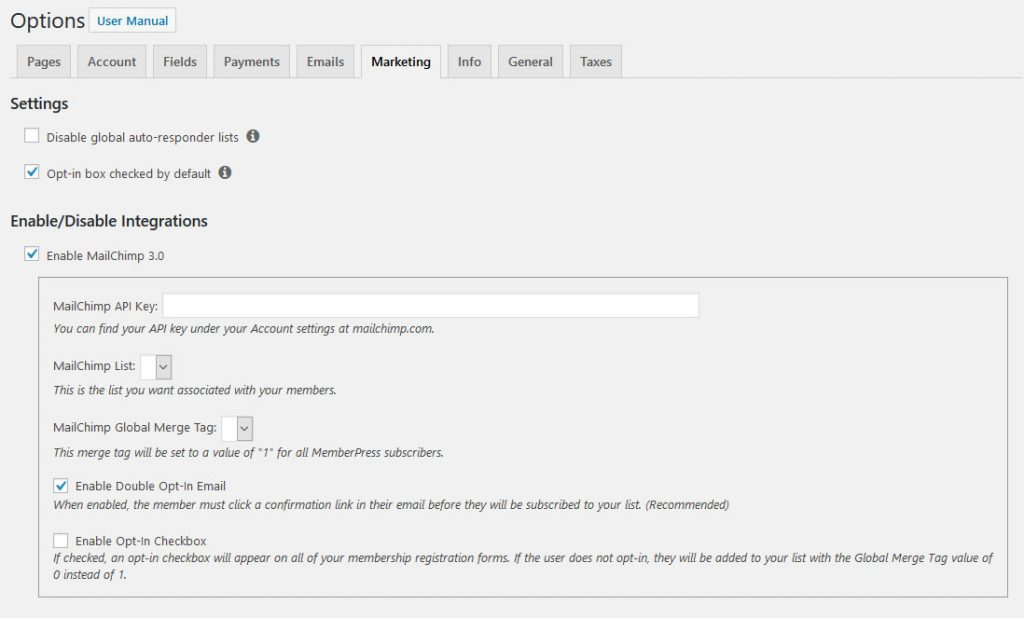Toggle Disable global auto-responder lists checkbox
The height and width of the screenshot is (618, 1024).
[x=32, y=136]
